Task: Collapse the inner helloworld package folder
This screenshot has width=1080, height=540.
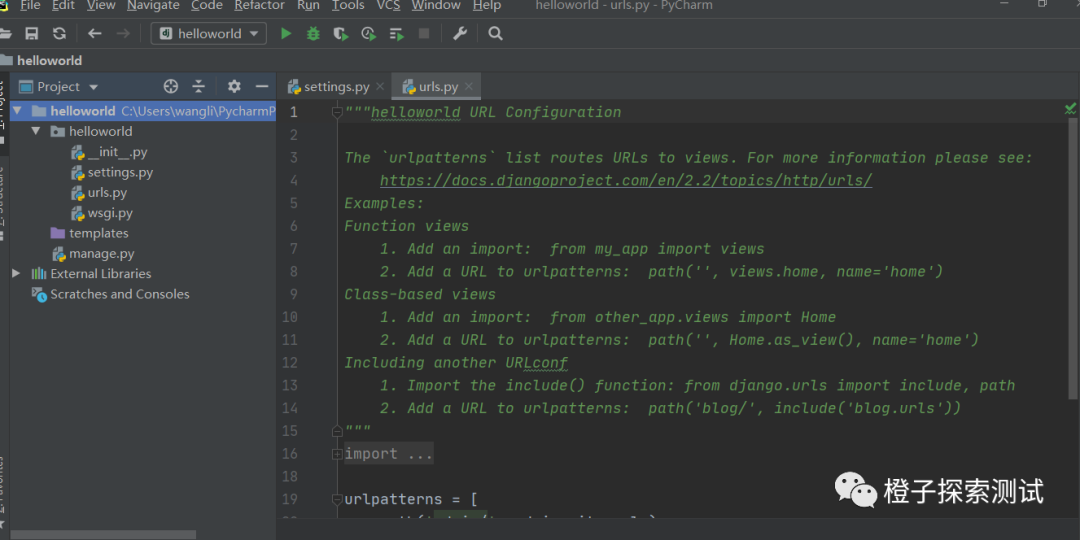Action: click(x=36, y=131)
